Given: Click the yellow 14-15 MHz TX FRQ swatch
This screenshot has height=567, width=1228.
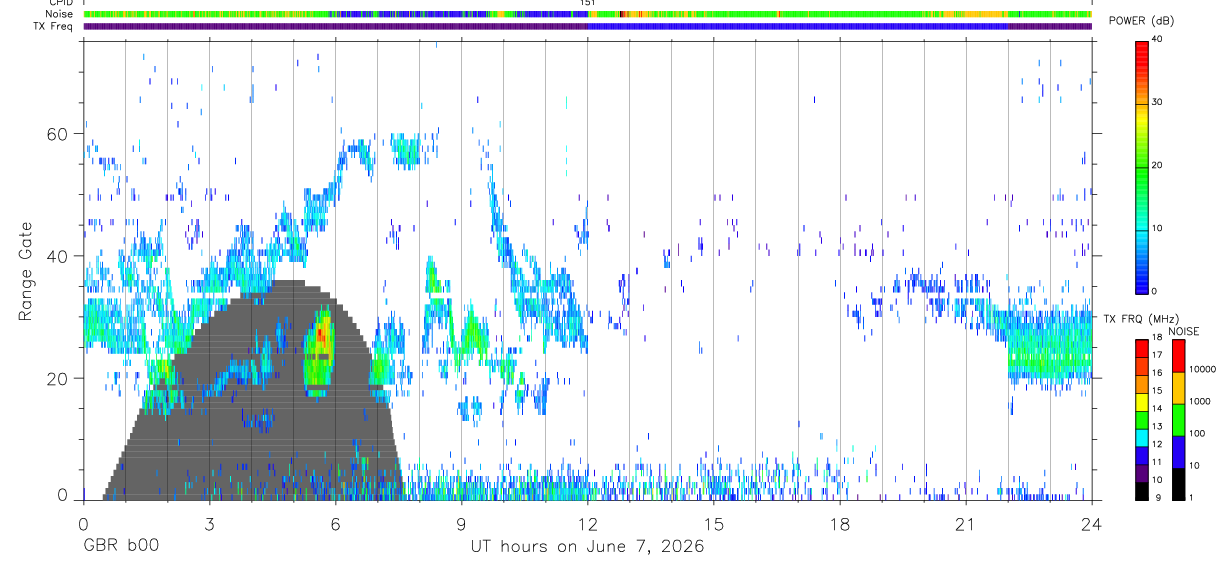Looking at the screenshot, I should [x=1142, y=401].
